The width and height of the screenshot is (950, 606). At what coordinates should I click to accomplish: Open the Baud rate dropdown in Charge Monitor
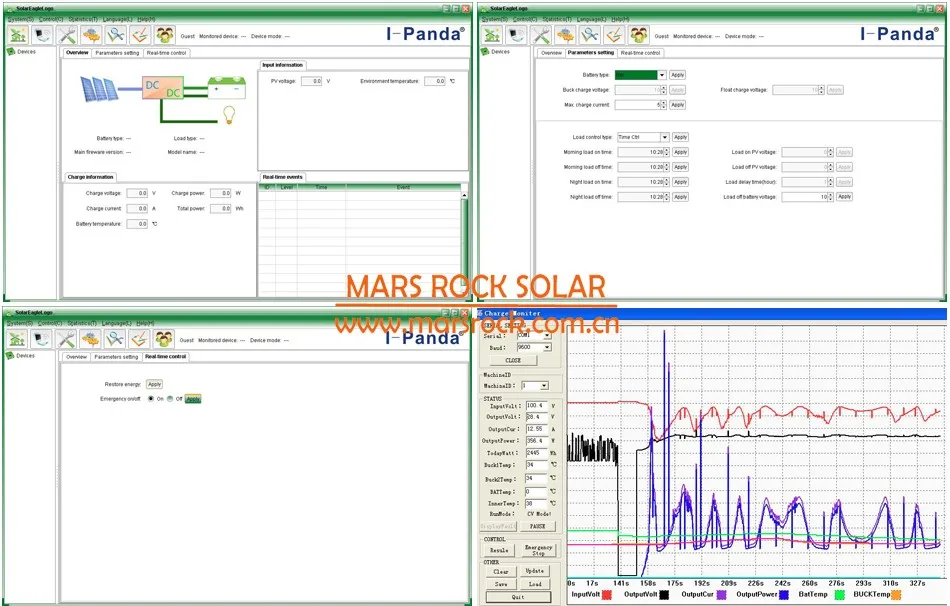pyautogui.click(x=547, y=347)
